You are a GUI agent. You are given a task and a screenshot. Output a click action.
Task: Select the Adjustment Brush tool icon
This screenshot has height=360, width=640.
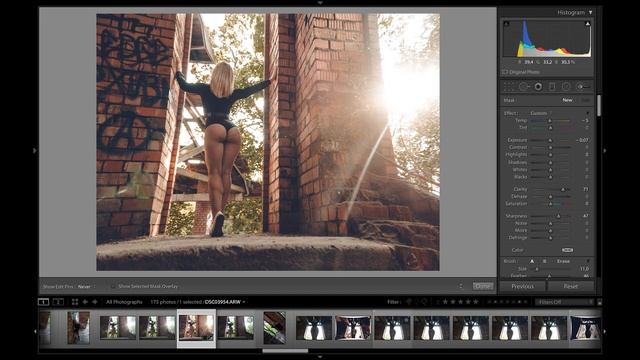tap(583, 87)
